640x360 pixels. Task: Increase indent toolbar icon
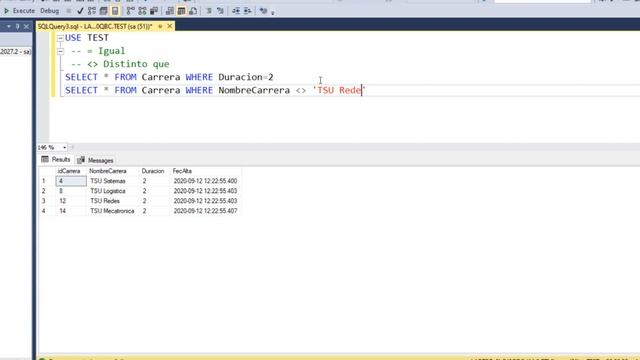(x=248, y=11)
